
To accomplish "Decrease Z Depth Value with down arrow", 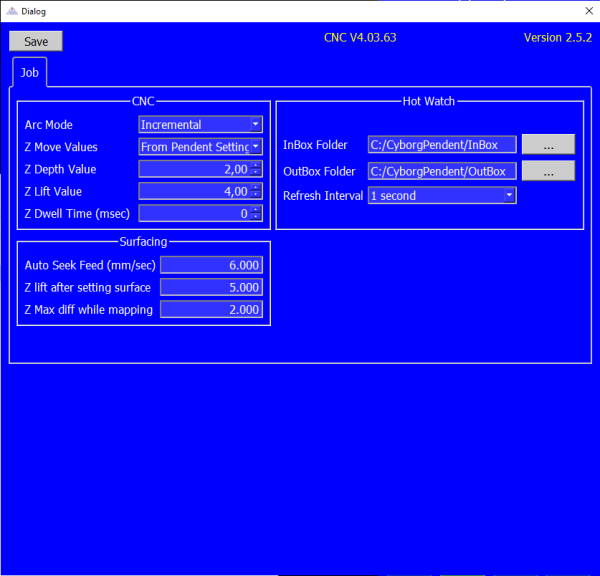I will 256,173.
